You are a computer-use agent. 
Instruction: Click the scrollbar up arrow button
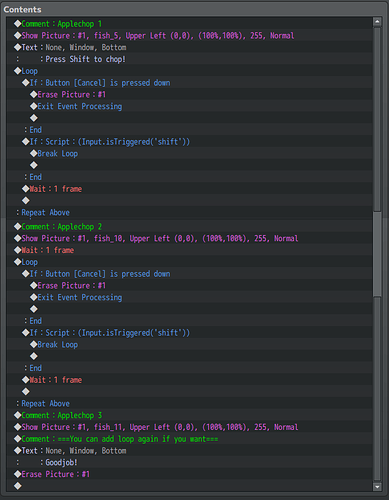[x=377, y=22]
